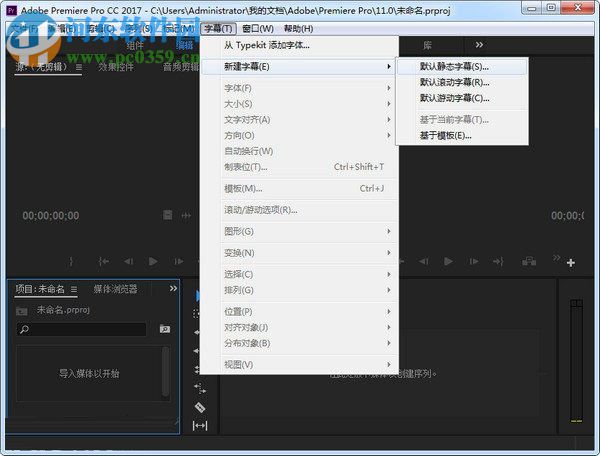
Task: Select the 项目:未命名 panel tab
Action: pos(40,289)
